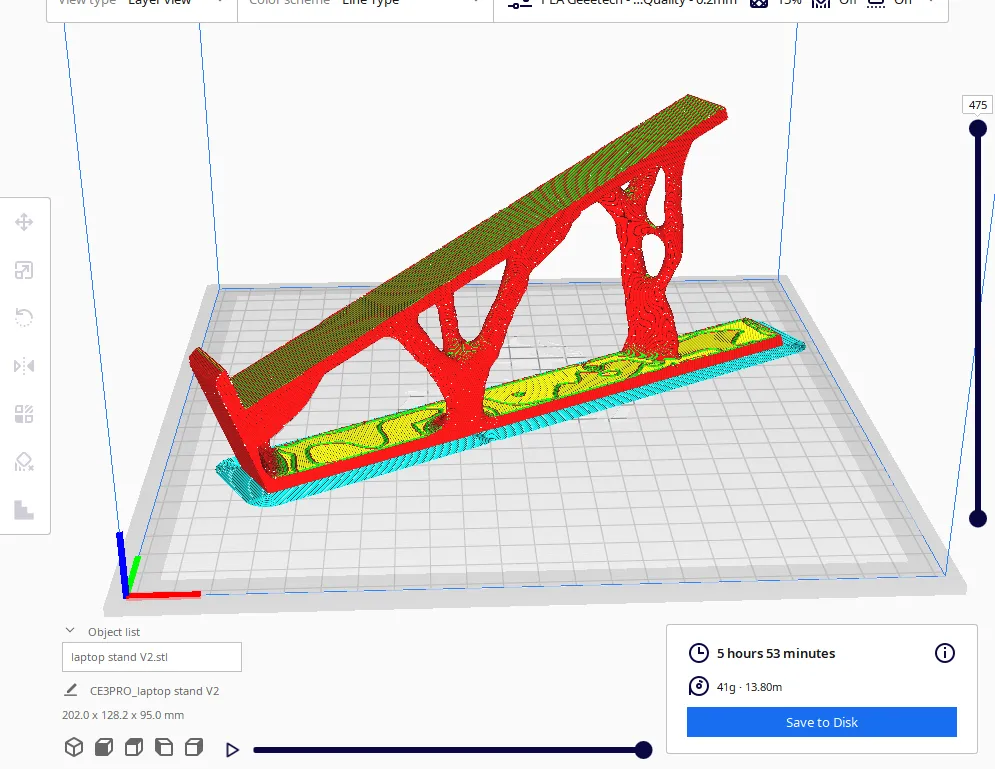Image resolution: width=995 pixels, height=769 pixels.
Task: Select the Rotate tool
Action: [24, 318]
